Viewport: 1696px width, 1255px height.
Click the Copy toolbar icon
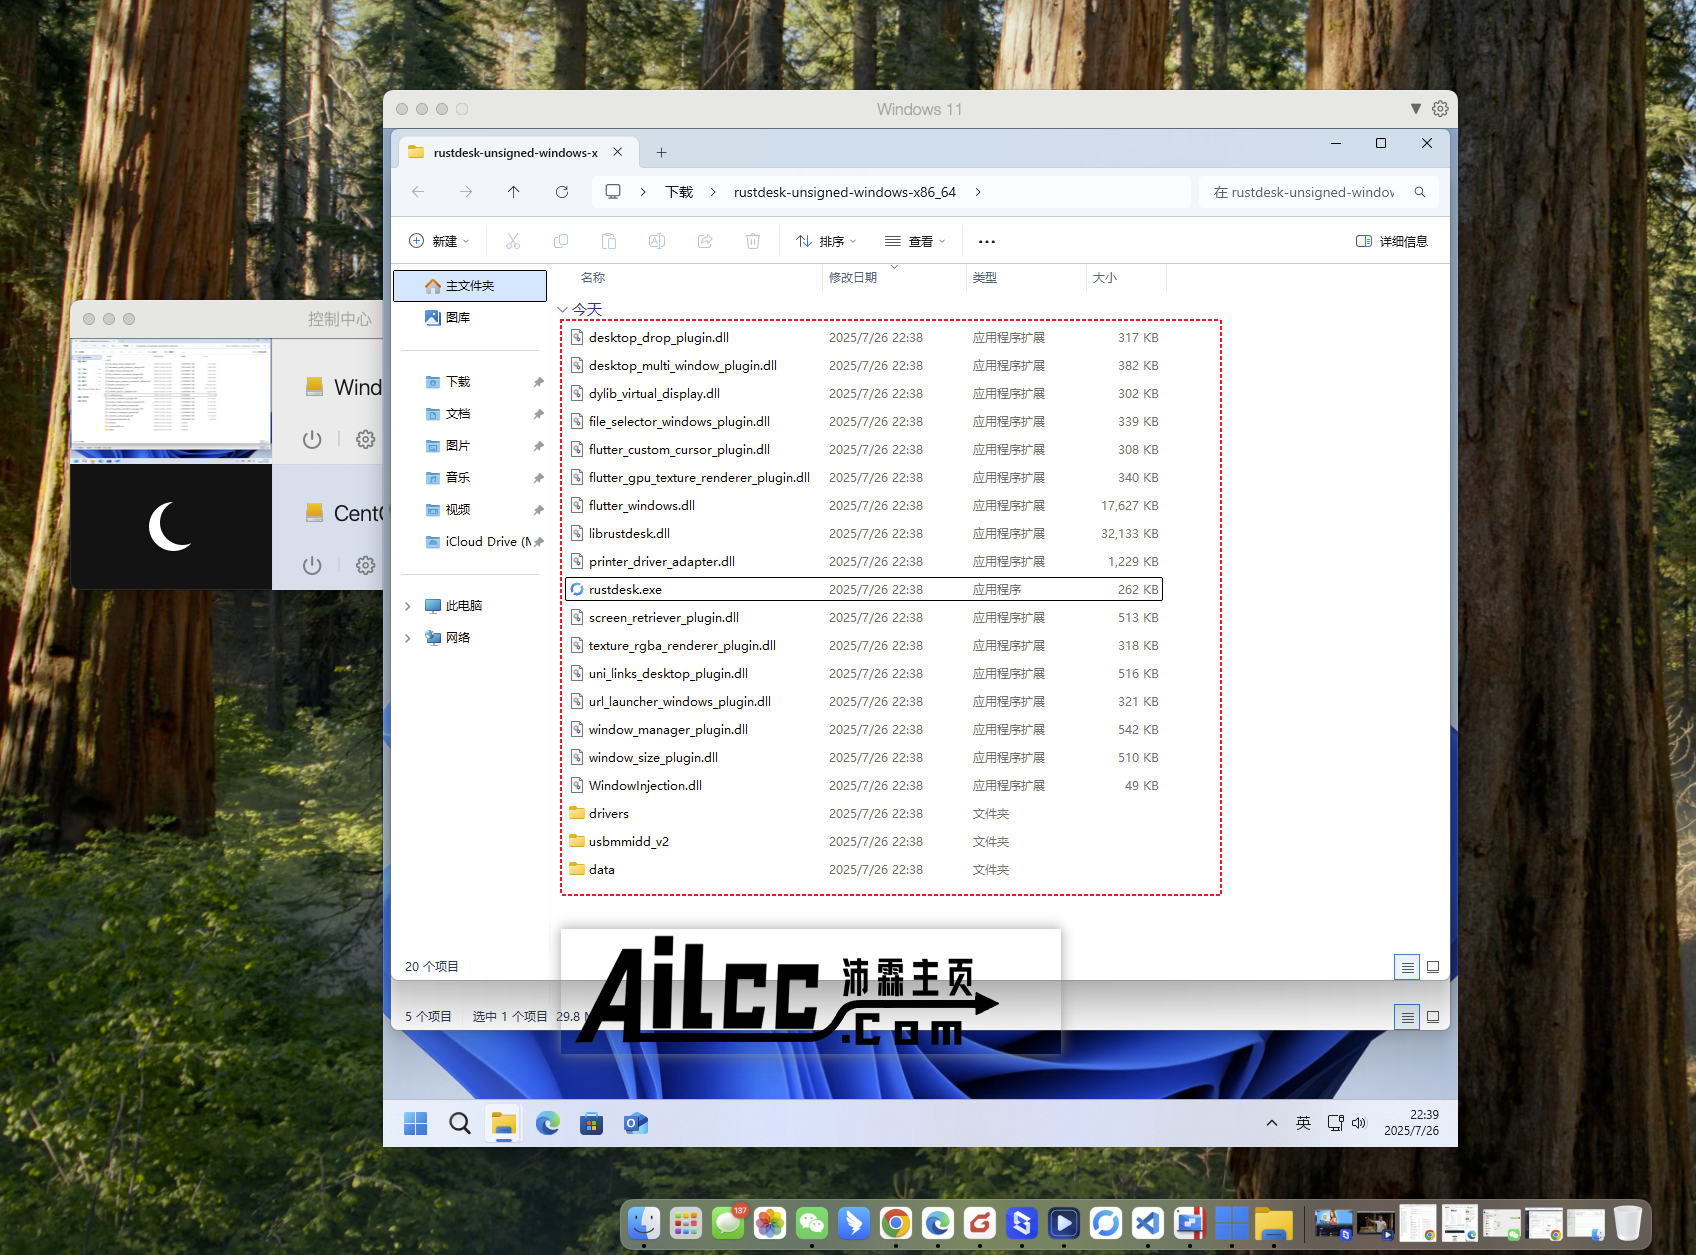[561, 241]
